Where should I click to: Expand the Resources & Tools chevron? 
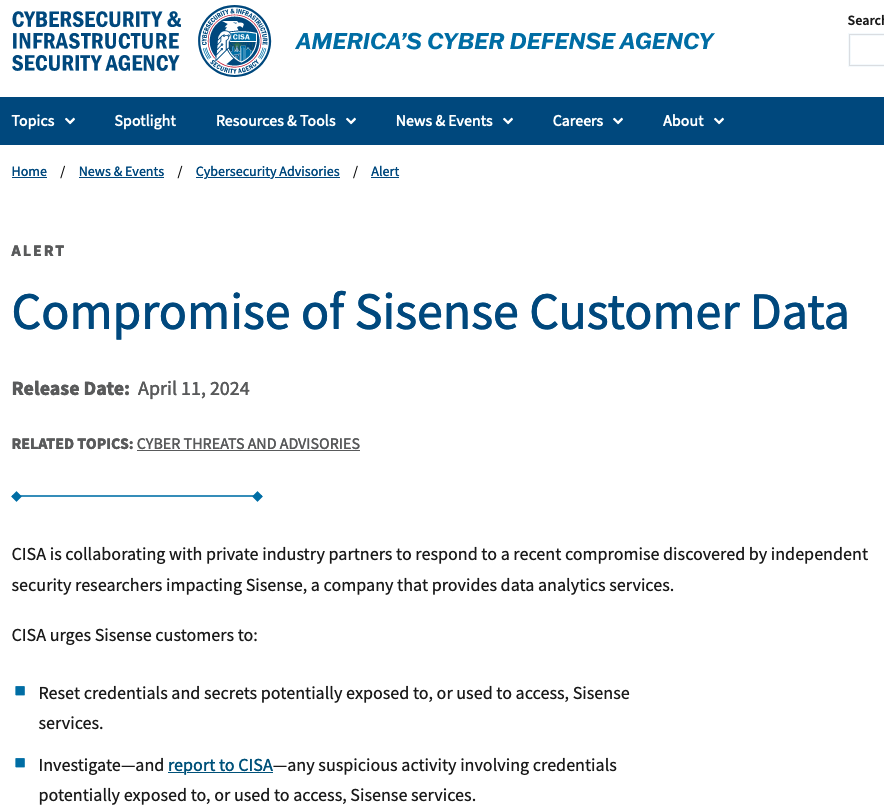(x=351, y=121)
